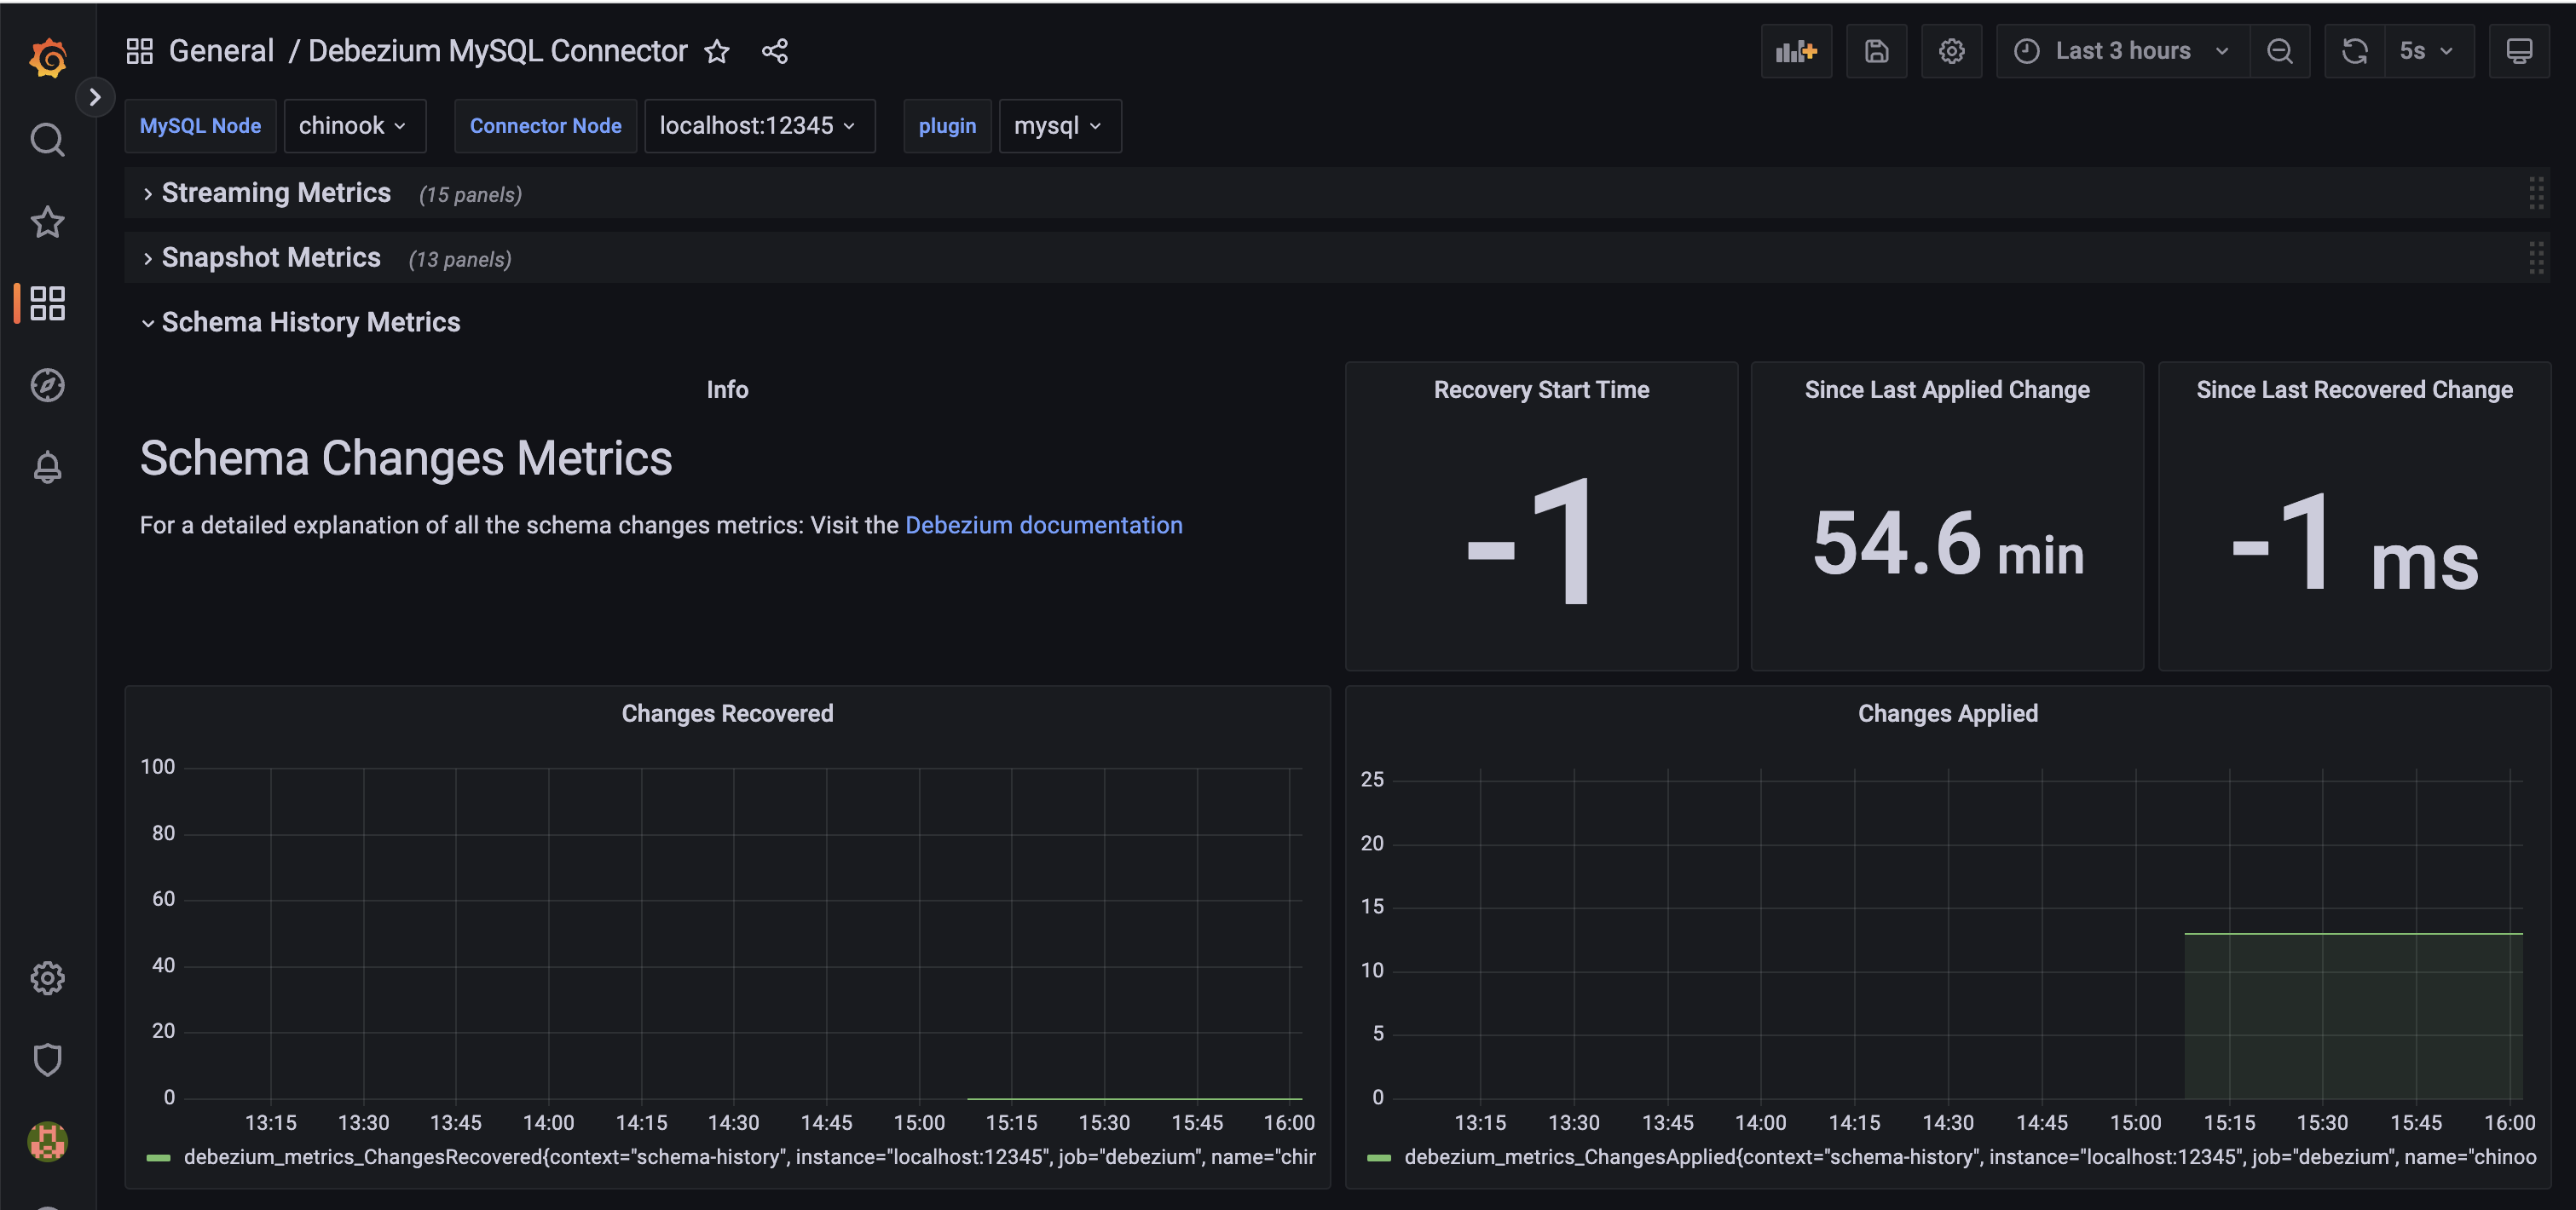
Task: Star the Debezium MySQL Connector dashboard
Action: [717, 51]
